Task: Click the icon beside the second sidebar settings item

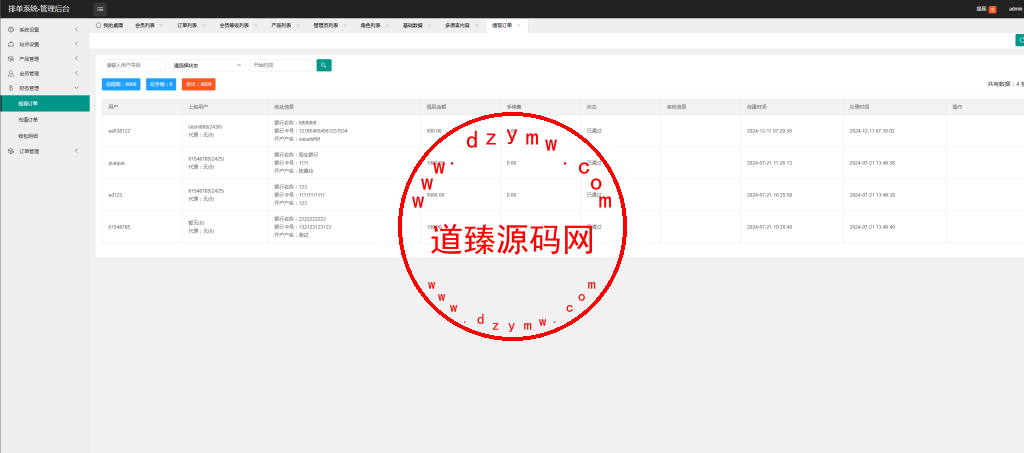Action: 10,44
